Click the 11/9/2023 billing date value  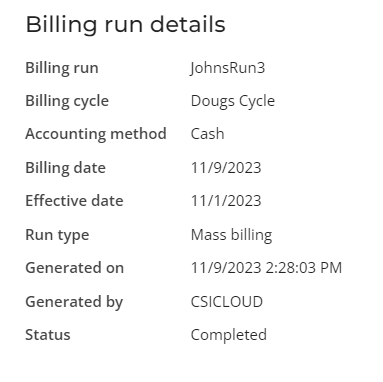tap(226, 168)
